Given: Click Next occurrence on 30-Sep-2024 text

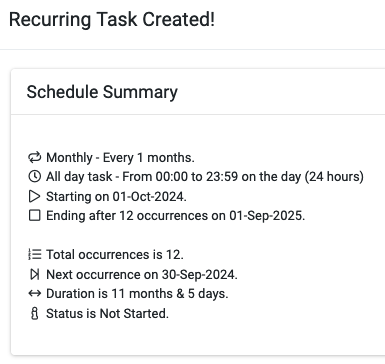Looking at the screenshot, I should click(x=142, y=274).
